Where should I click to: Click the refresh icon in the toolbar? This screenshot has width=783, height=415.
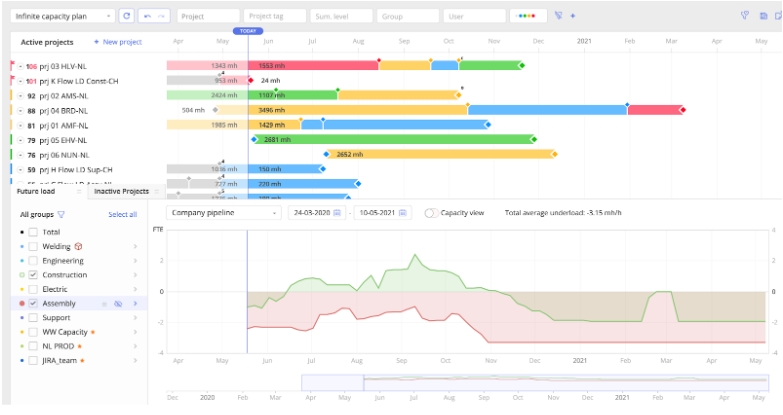click(126, 16)
